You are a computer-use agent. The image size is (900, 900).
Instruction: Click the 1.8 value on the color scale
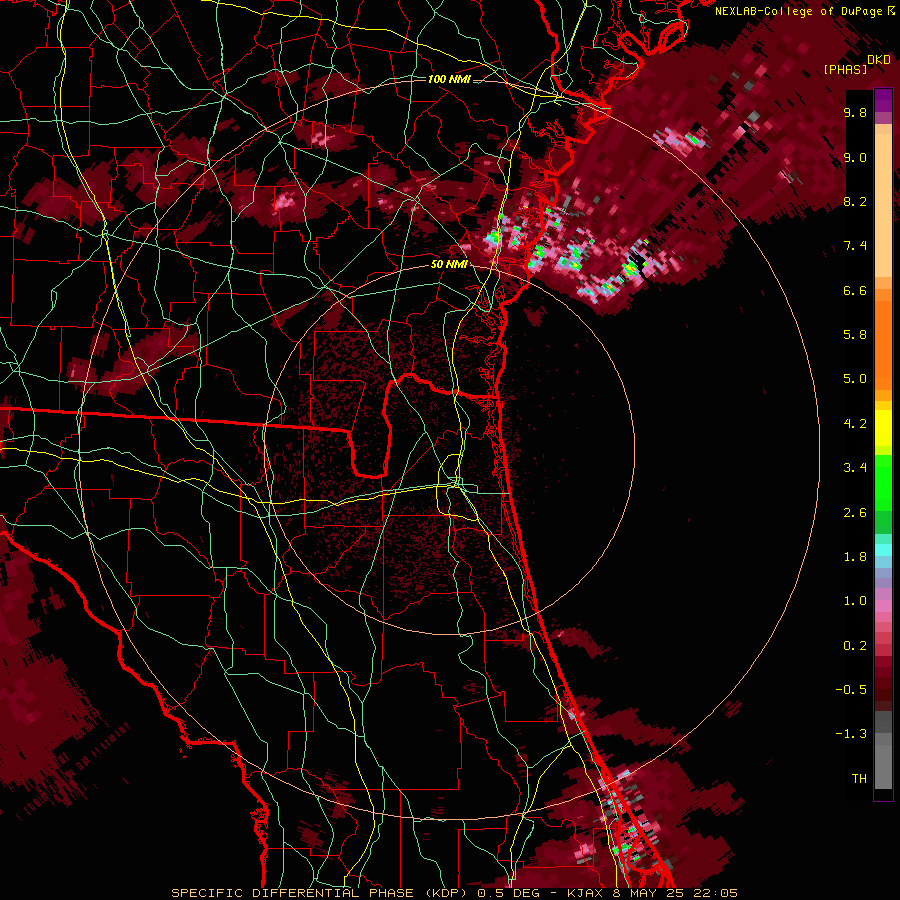(855, 557)
